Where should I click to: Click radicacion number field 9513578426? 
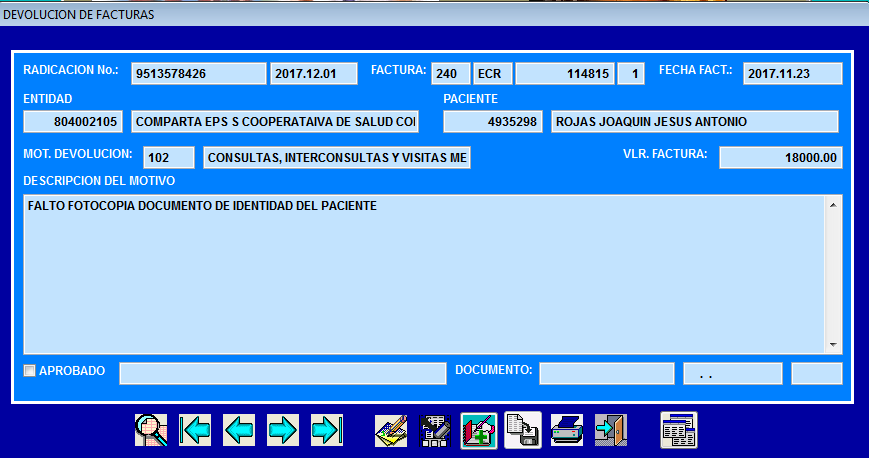[x=198, y=74]
